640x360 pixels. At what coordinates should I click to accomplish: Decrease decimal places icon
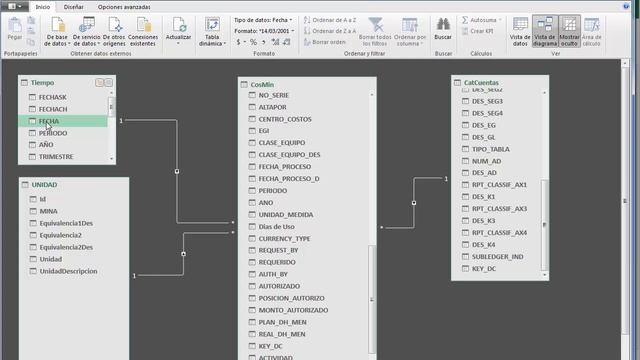click(287, 42)
